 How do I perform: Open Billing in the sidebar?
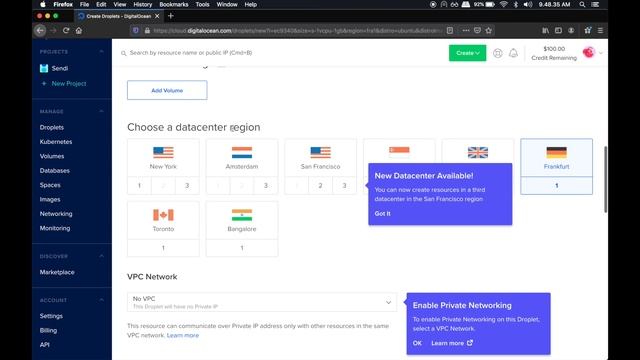point(48,330)
